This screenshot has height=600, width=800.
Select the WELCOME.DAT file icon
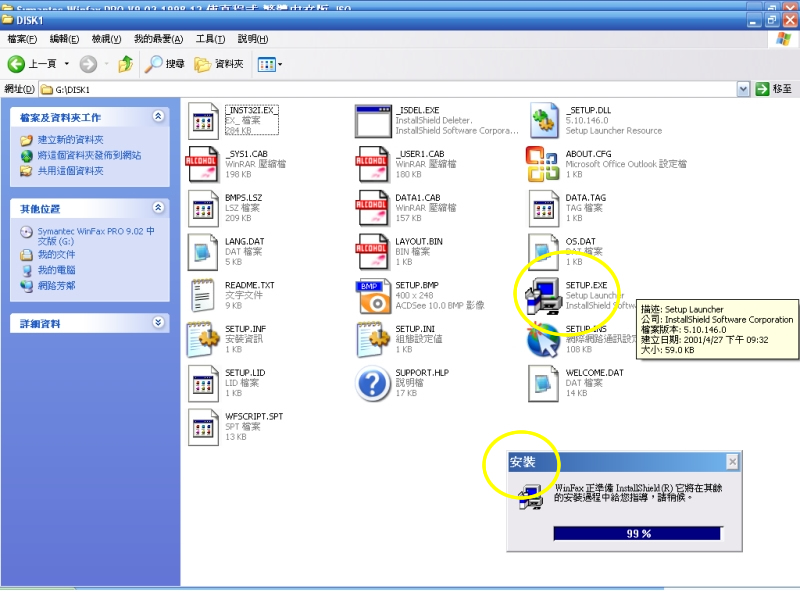[543, 383]
